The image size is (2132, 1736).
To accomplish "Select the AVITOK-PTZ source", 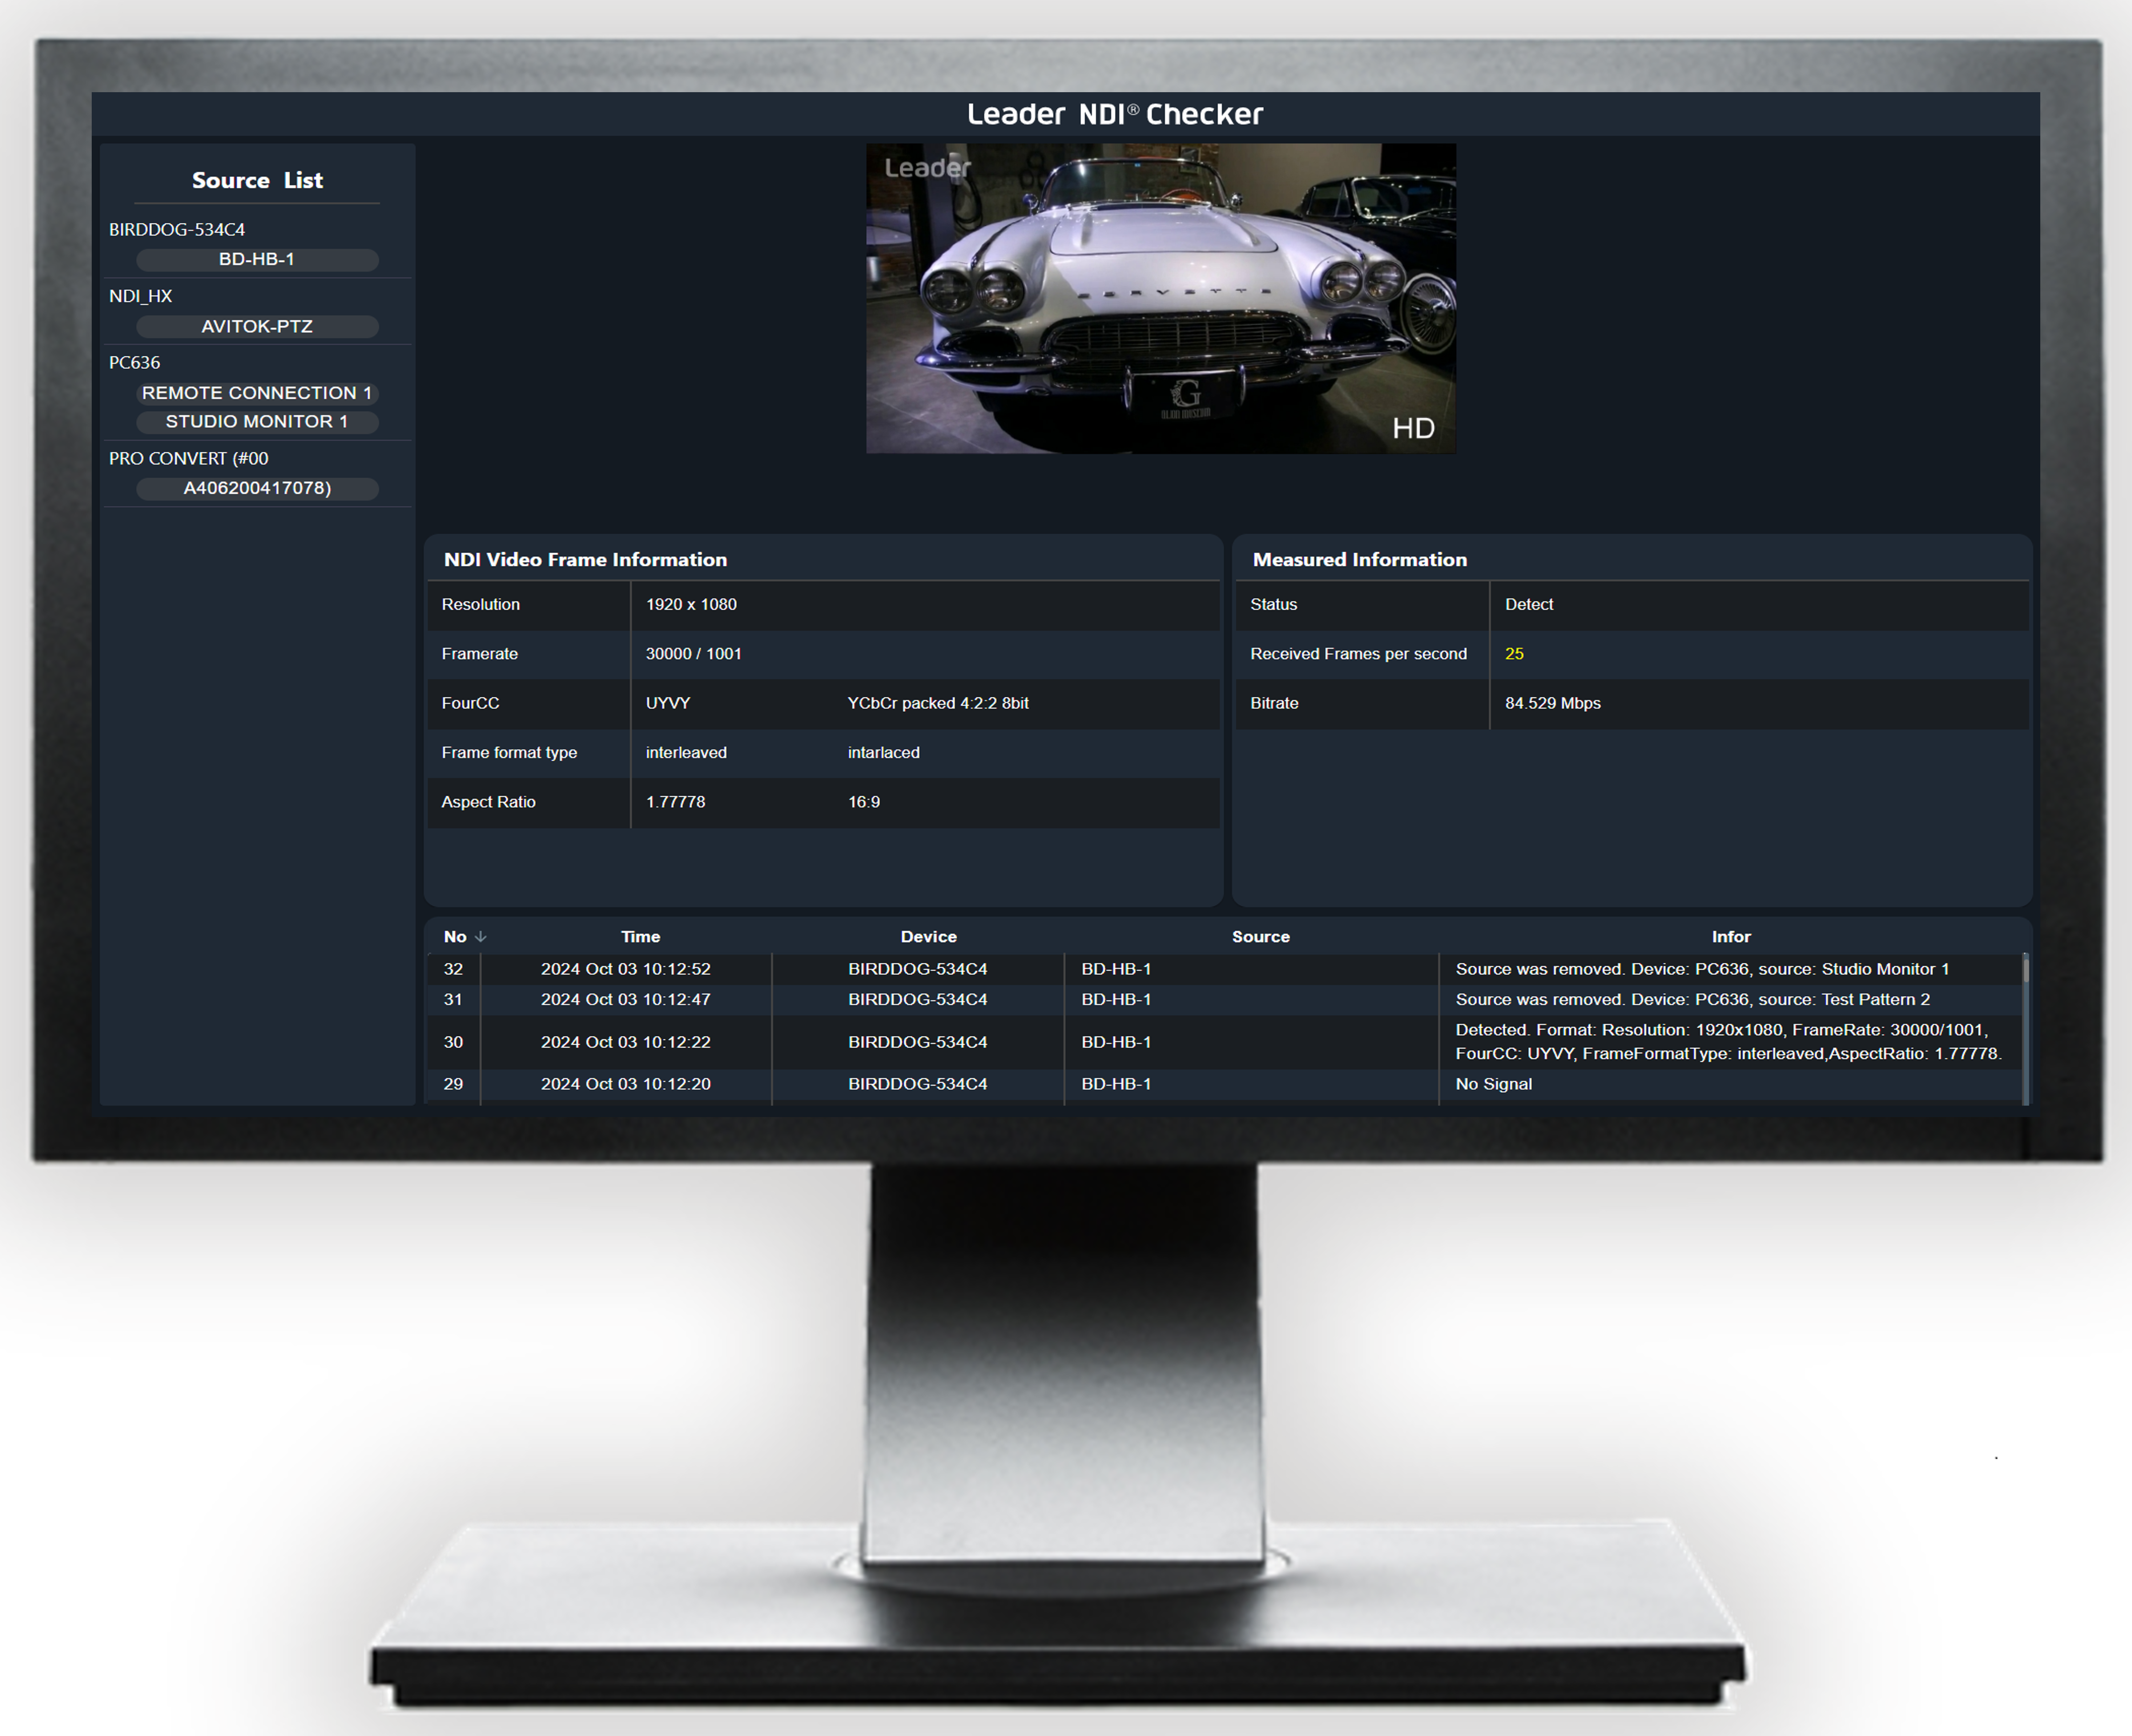I will click(x=257, y=327).
